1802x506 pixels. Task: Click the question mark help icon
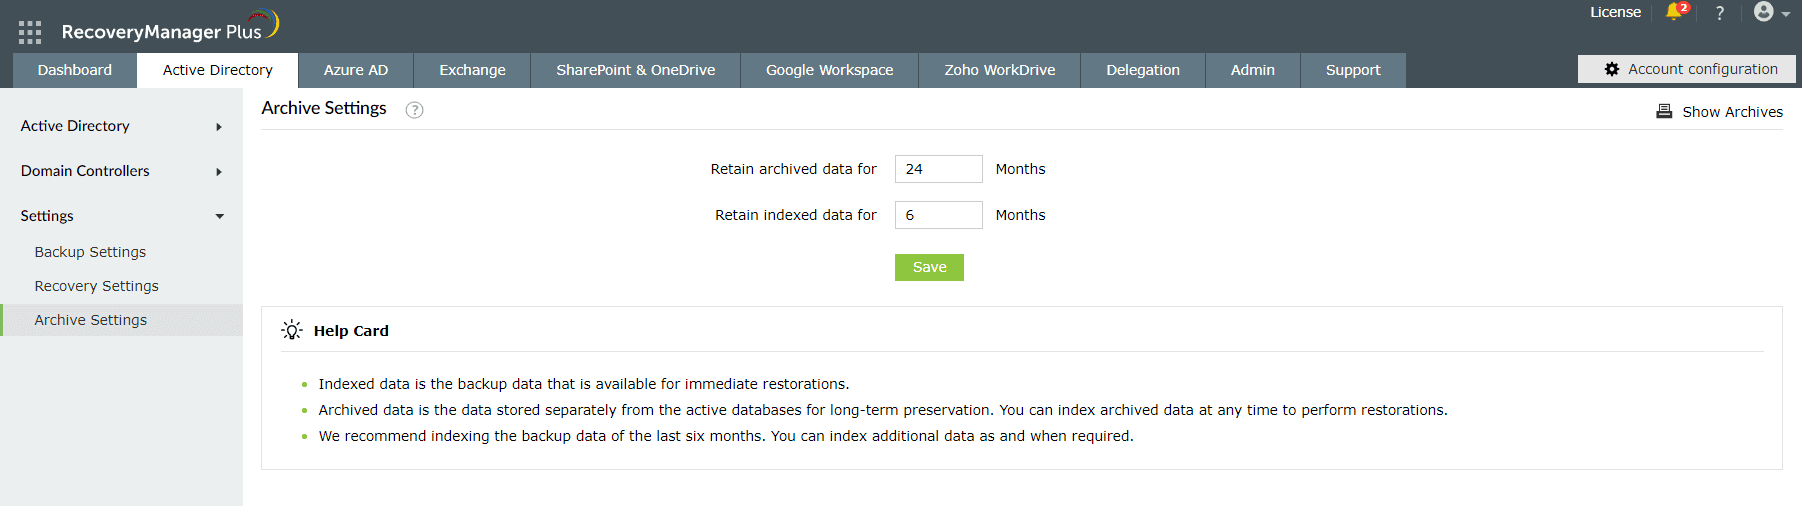coord(1720,13)
